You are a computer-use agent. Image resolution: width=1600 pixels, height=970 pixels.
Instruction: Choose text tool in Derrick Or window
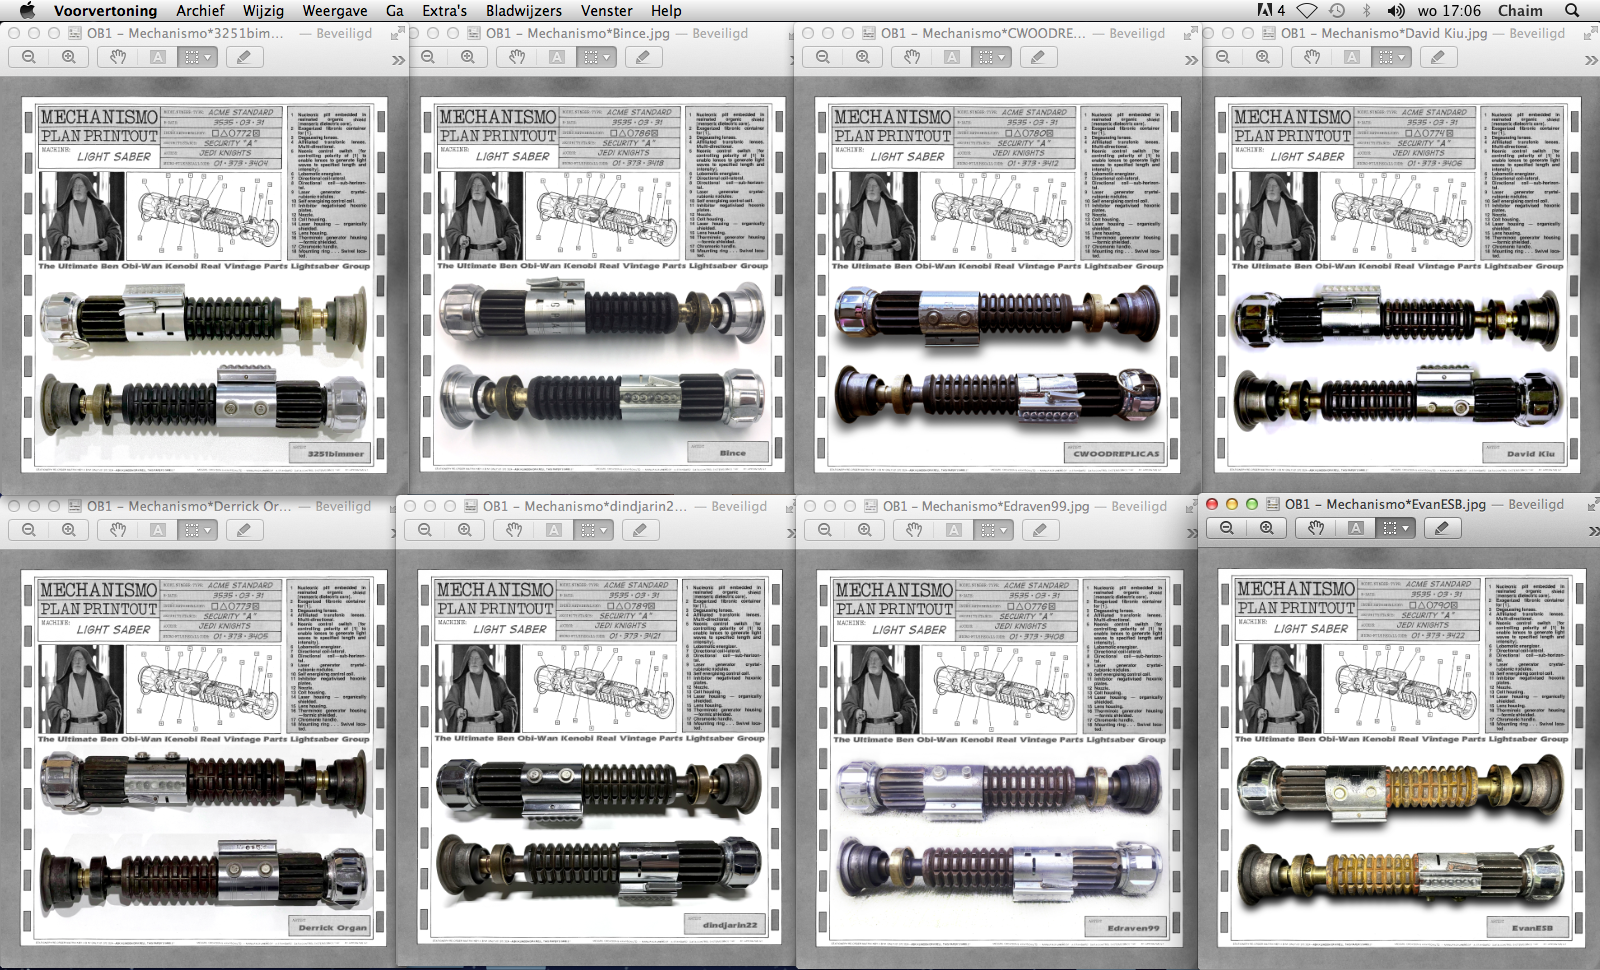click(158, 530)
